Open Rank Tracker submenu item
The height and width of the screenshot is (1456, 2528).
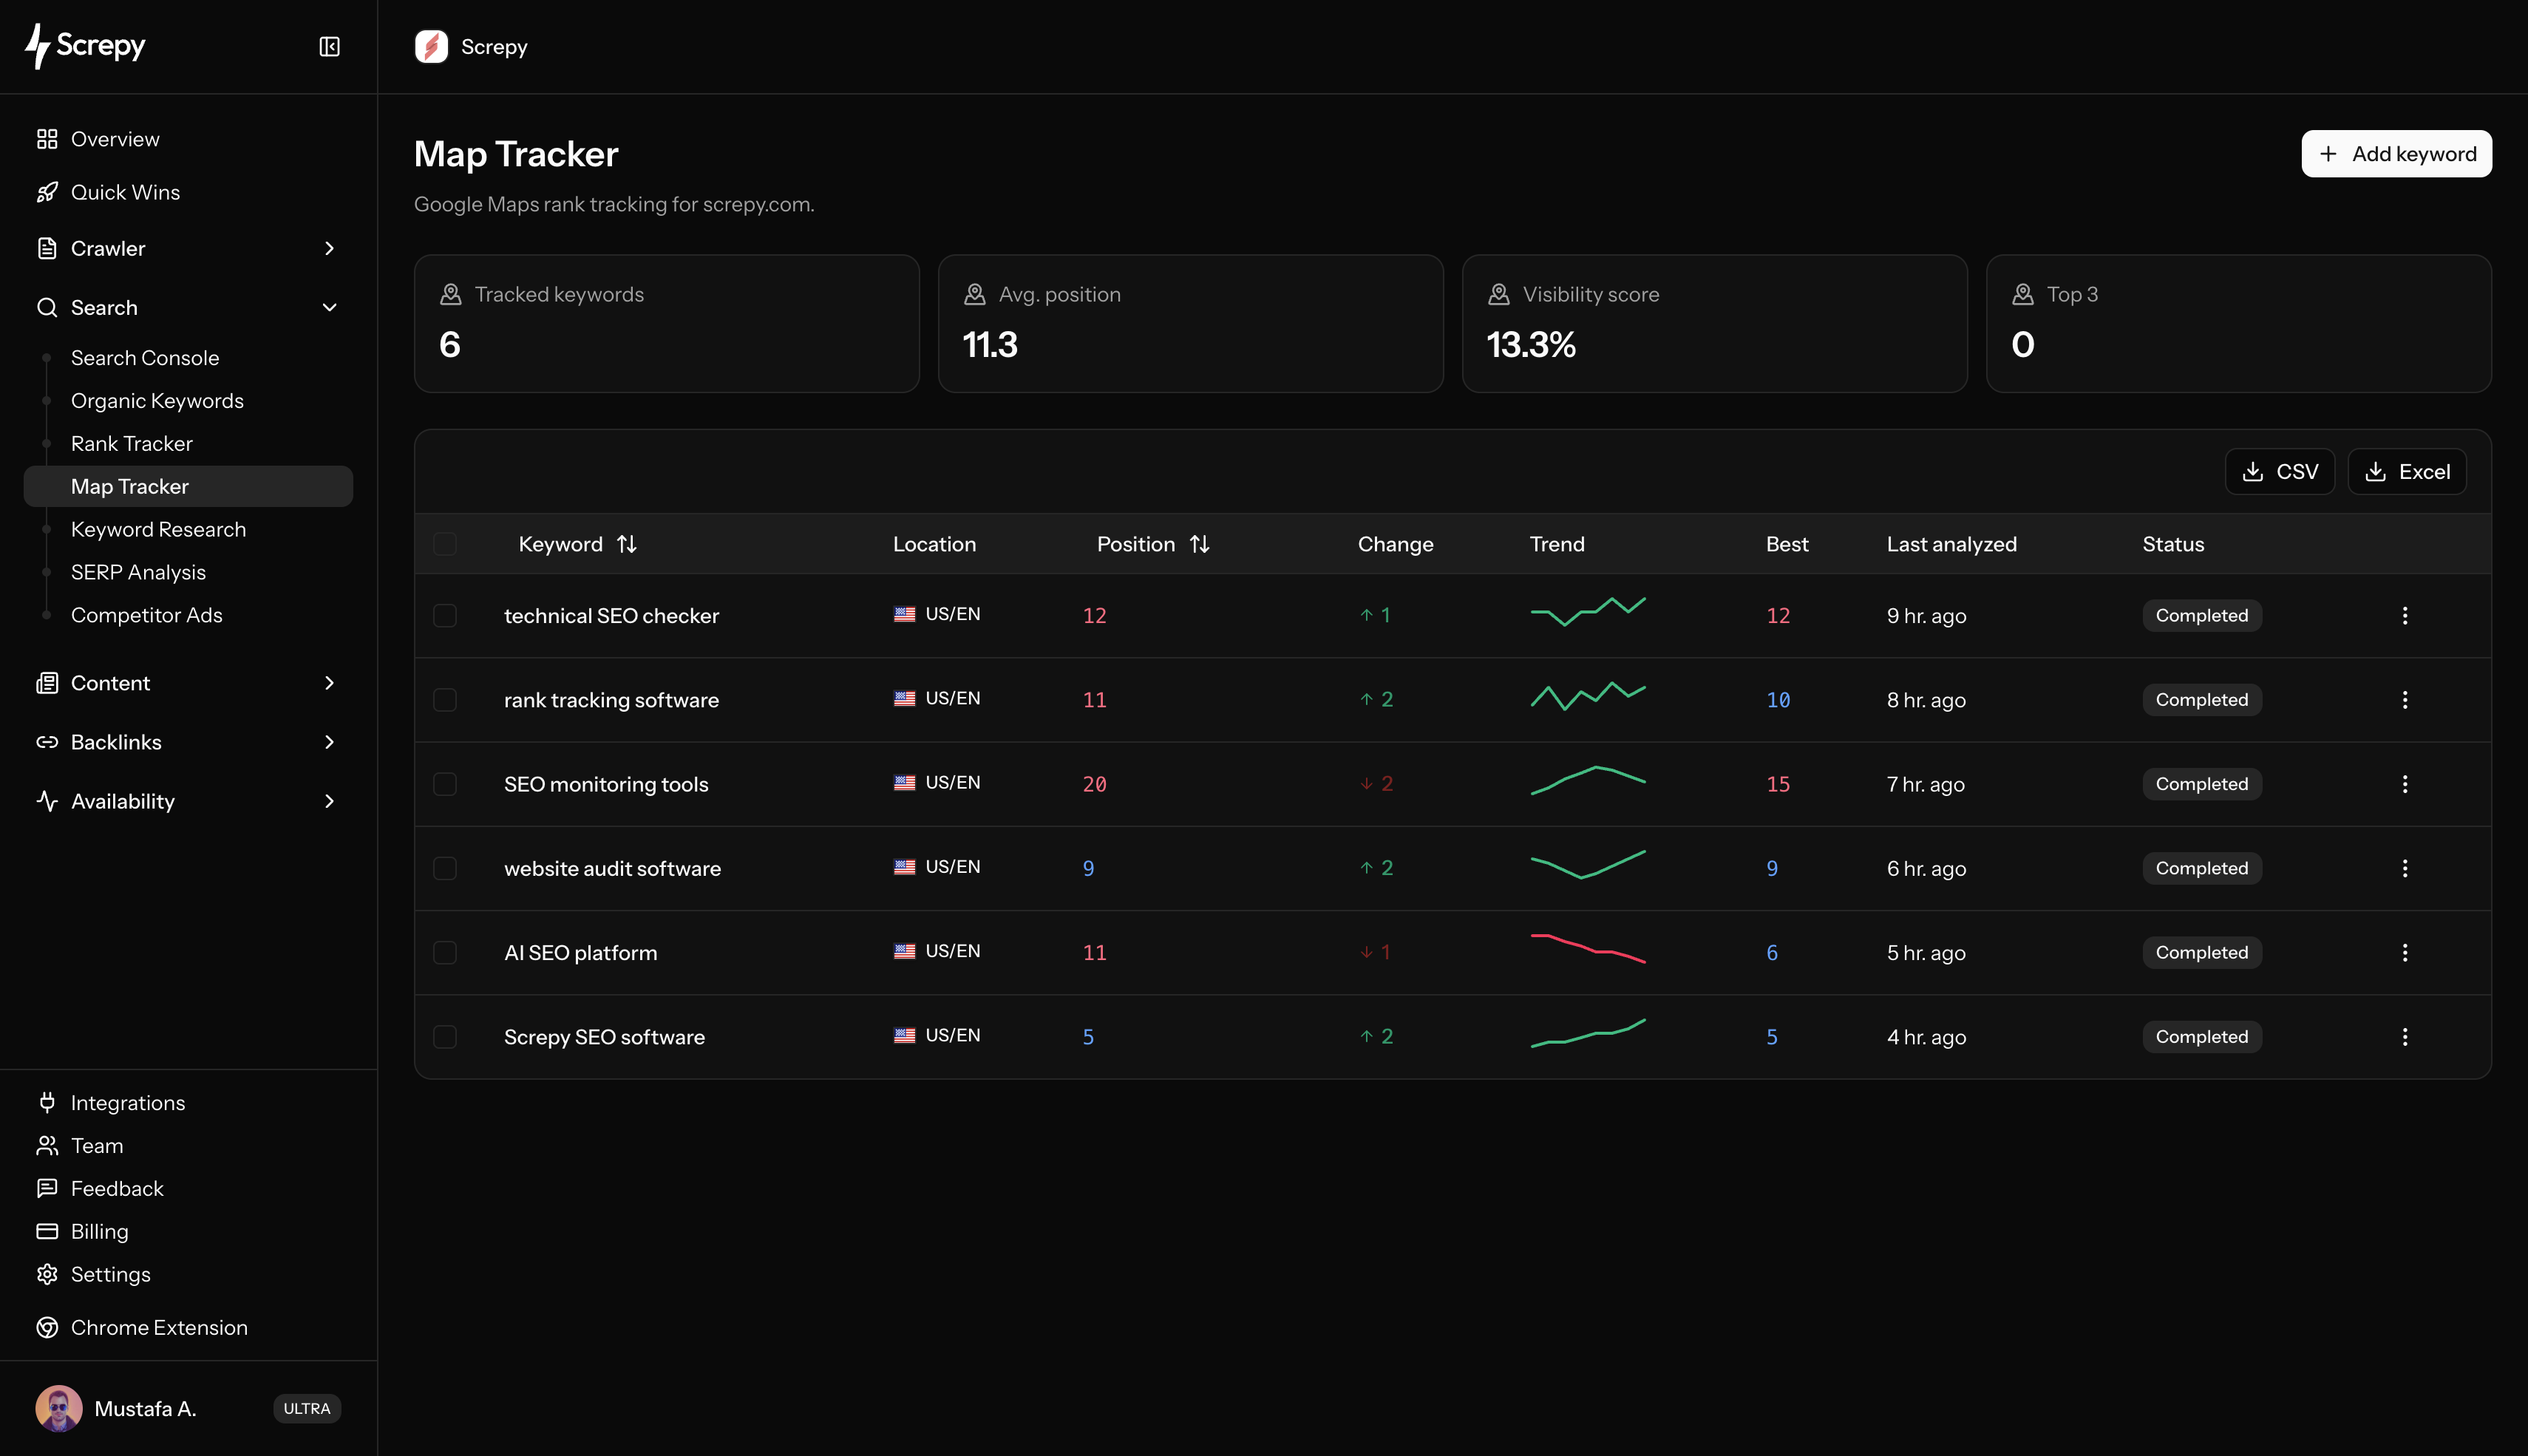(x=132, y=444)
